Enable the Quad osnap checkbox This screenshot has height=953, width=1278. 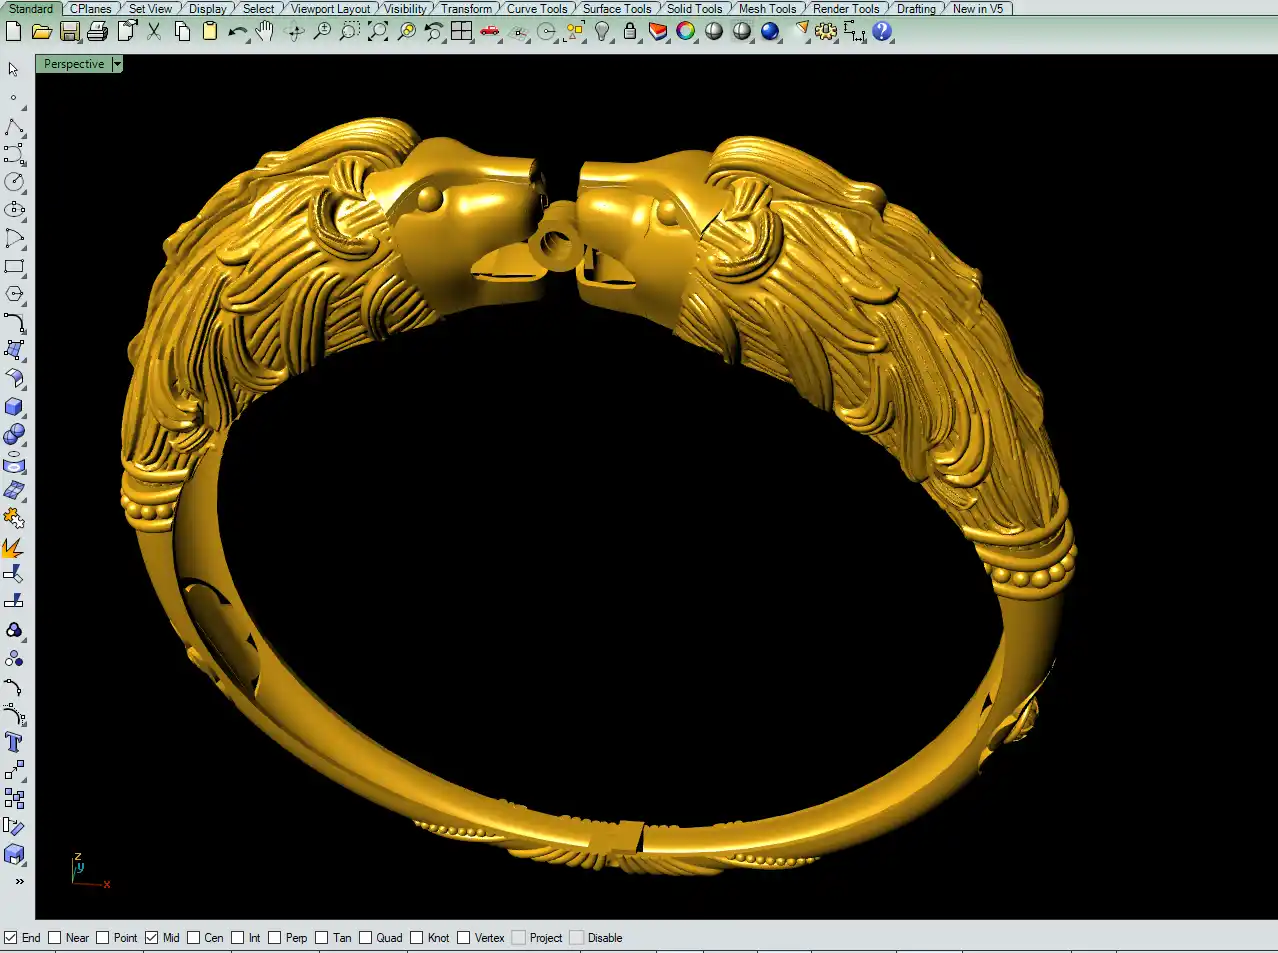click(x=366, y=938)
